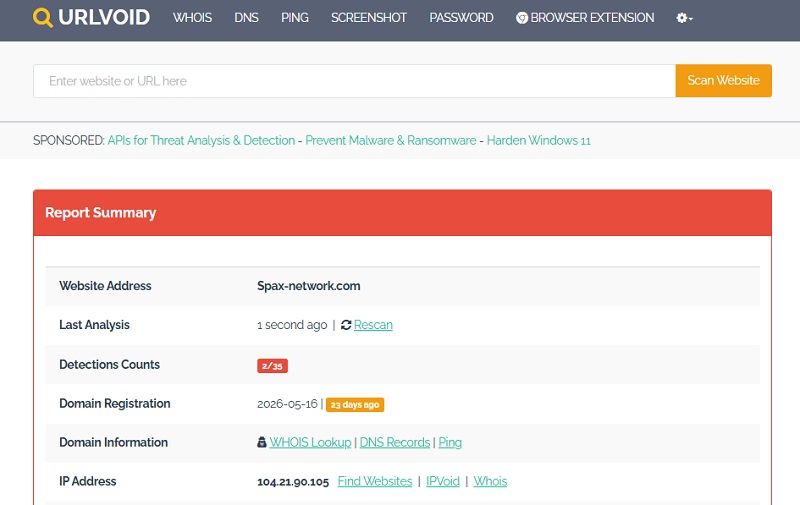Screen dimensions: 800x505
Task: Click the Domain Registration label
Action: click(x=115, y=403)
